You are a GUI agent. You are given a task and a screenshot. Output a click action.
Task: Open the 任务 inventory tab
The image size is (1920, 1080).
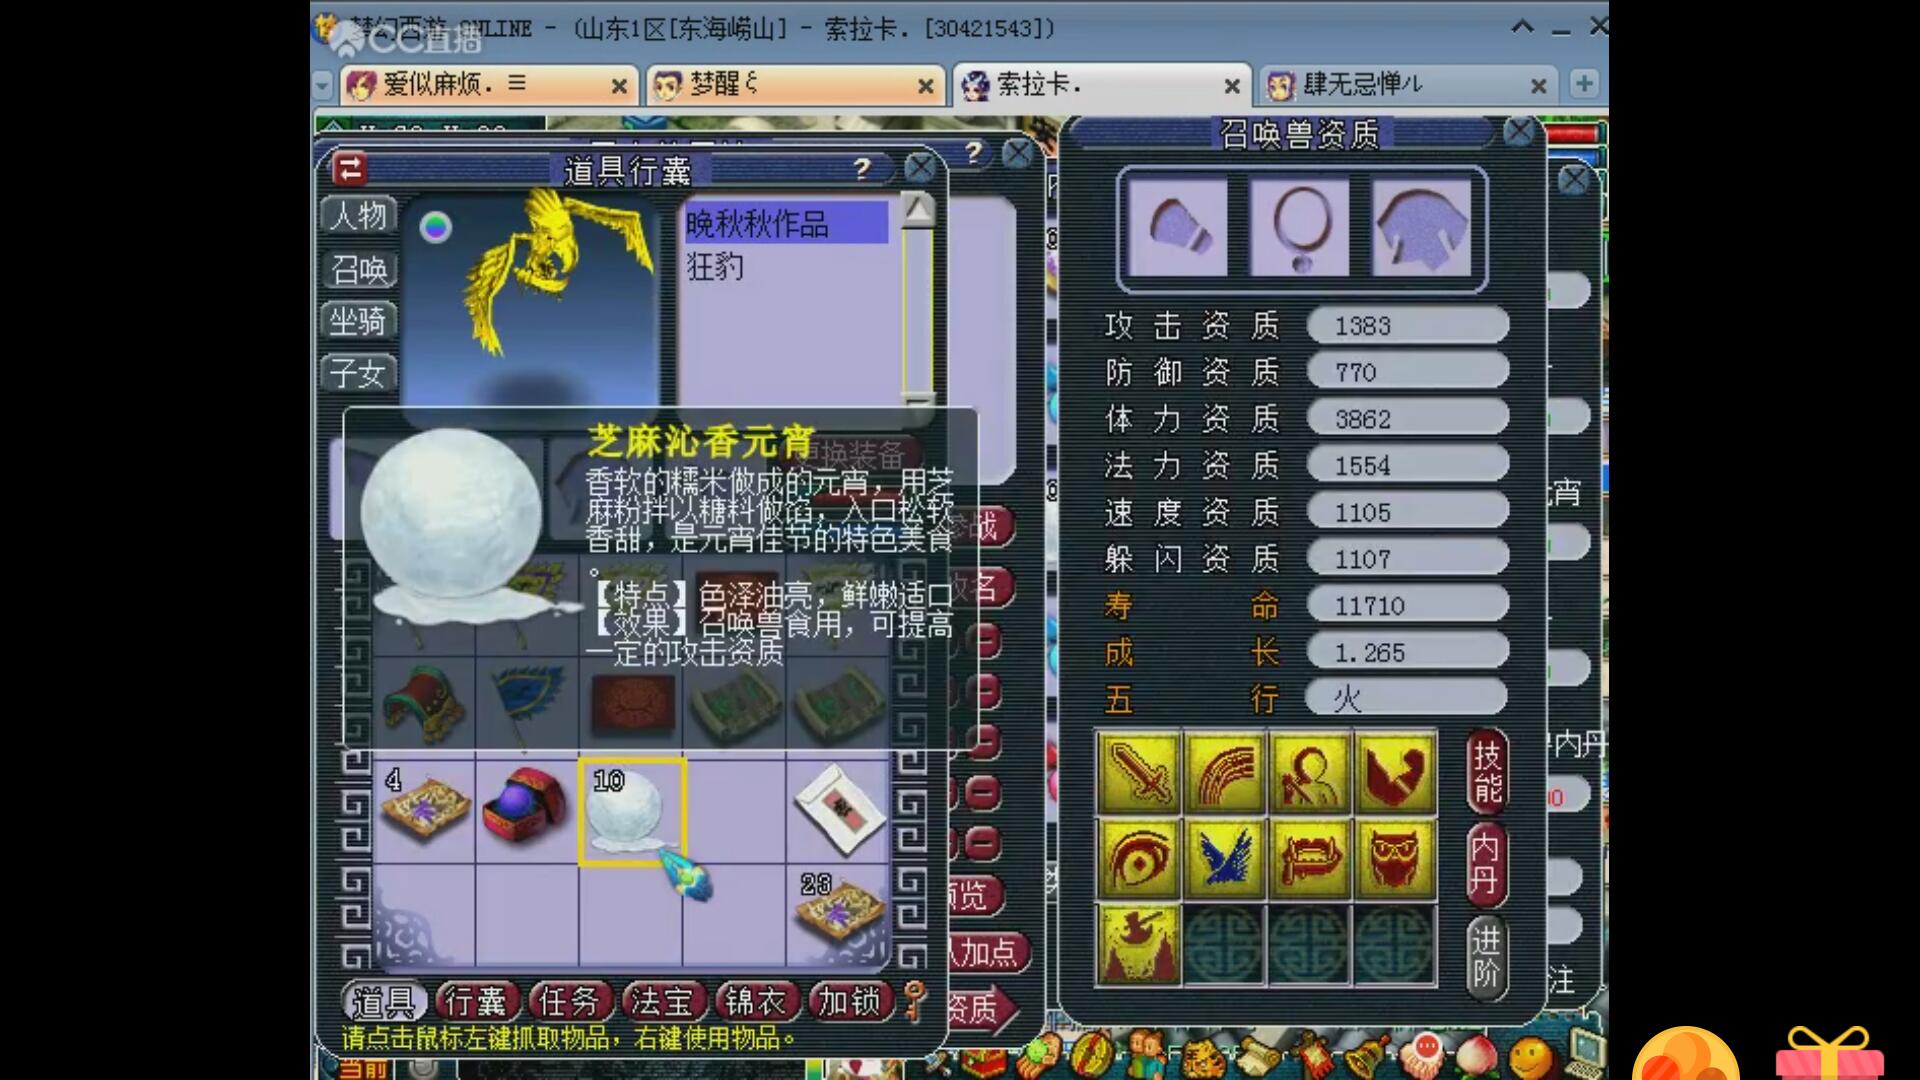(569, 1001)
